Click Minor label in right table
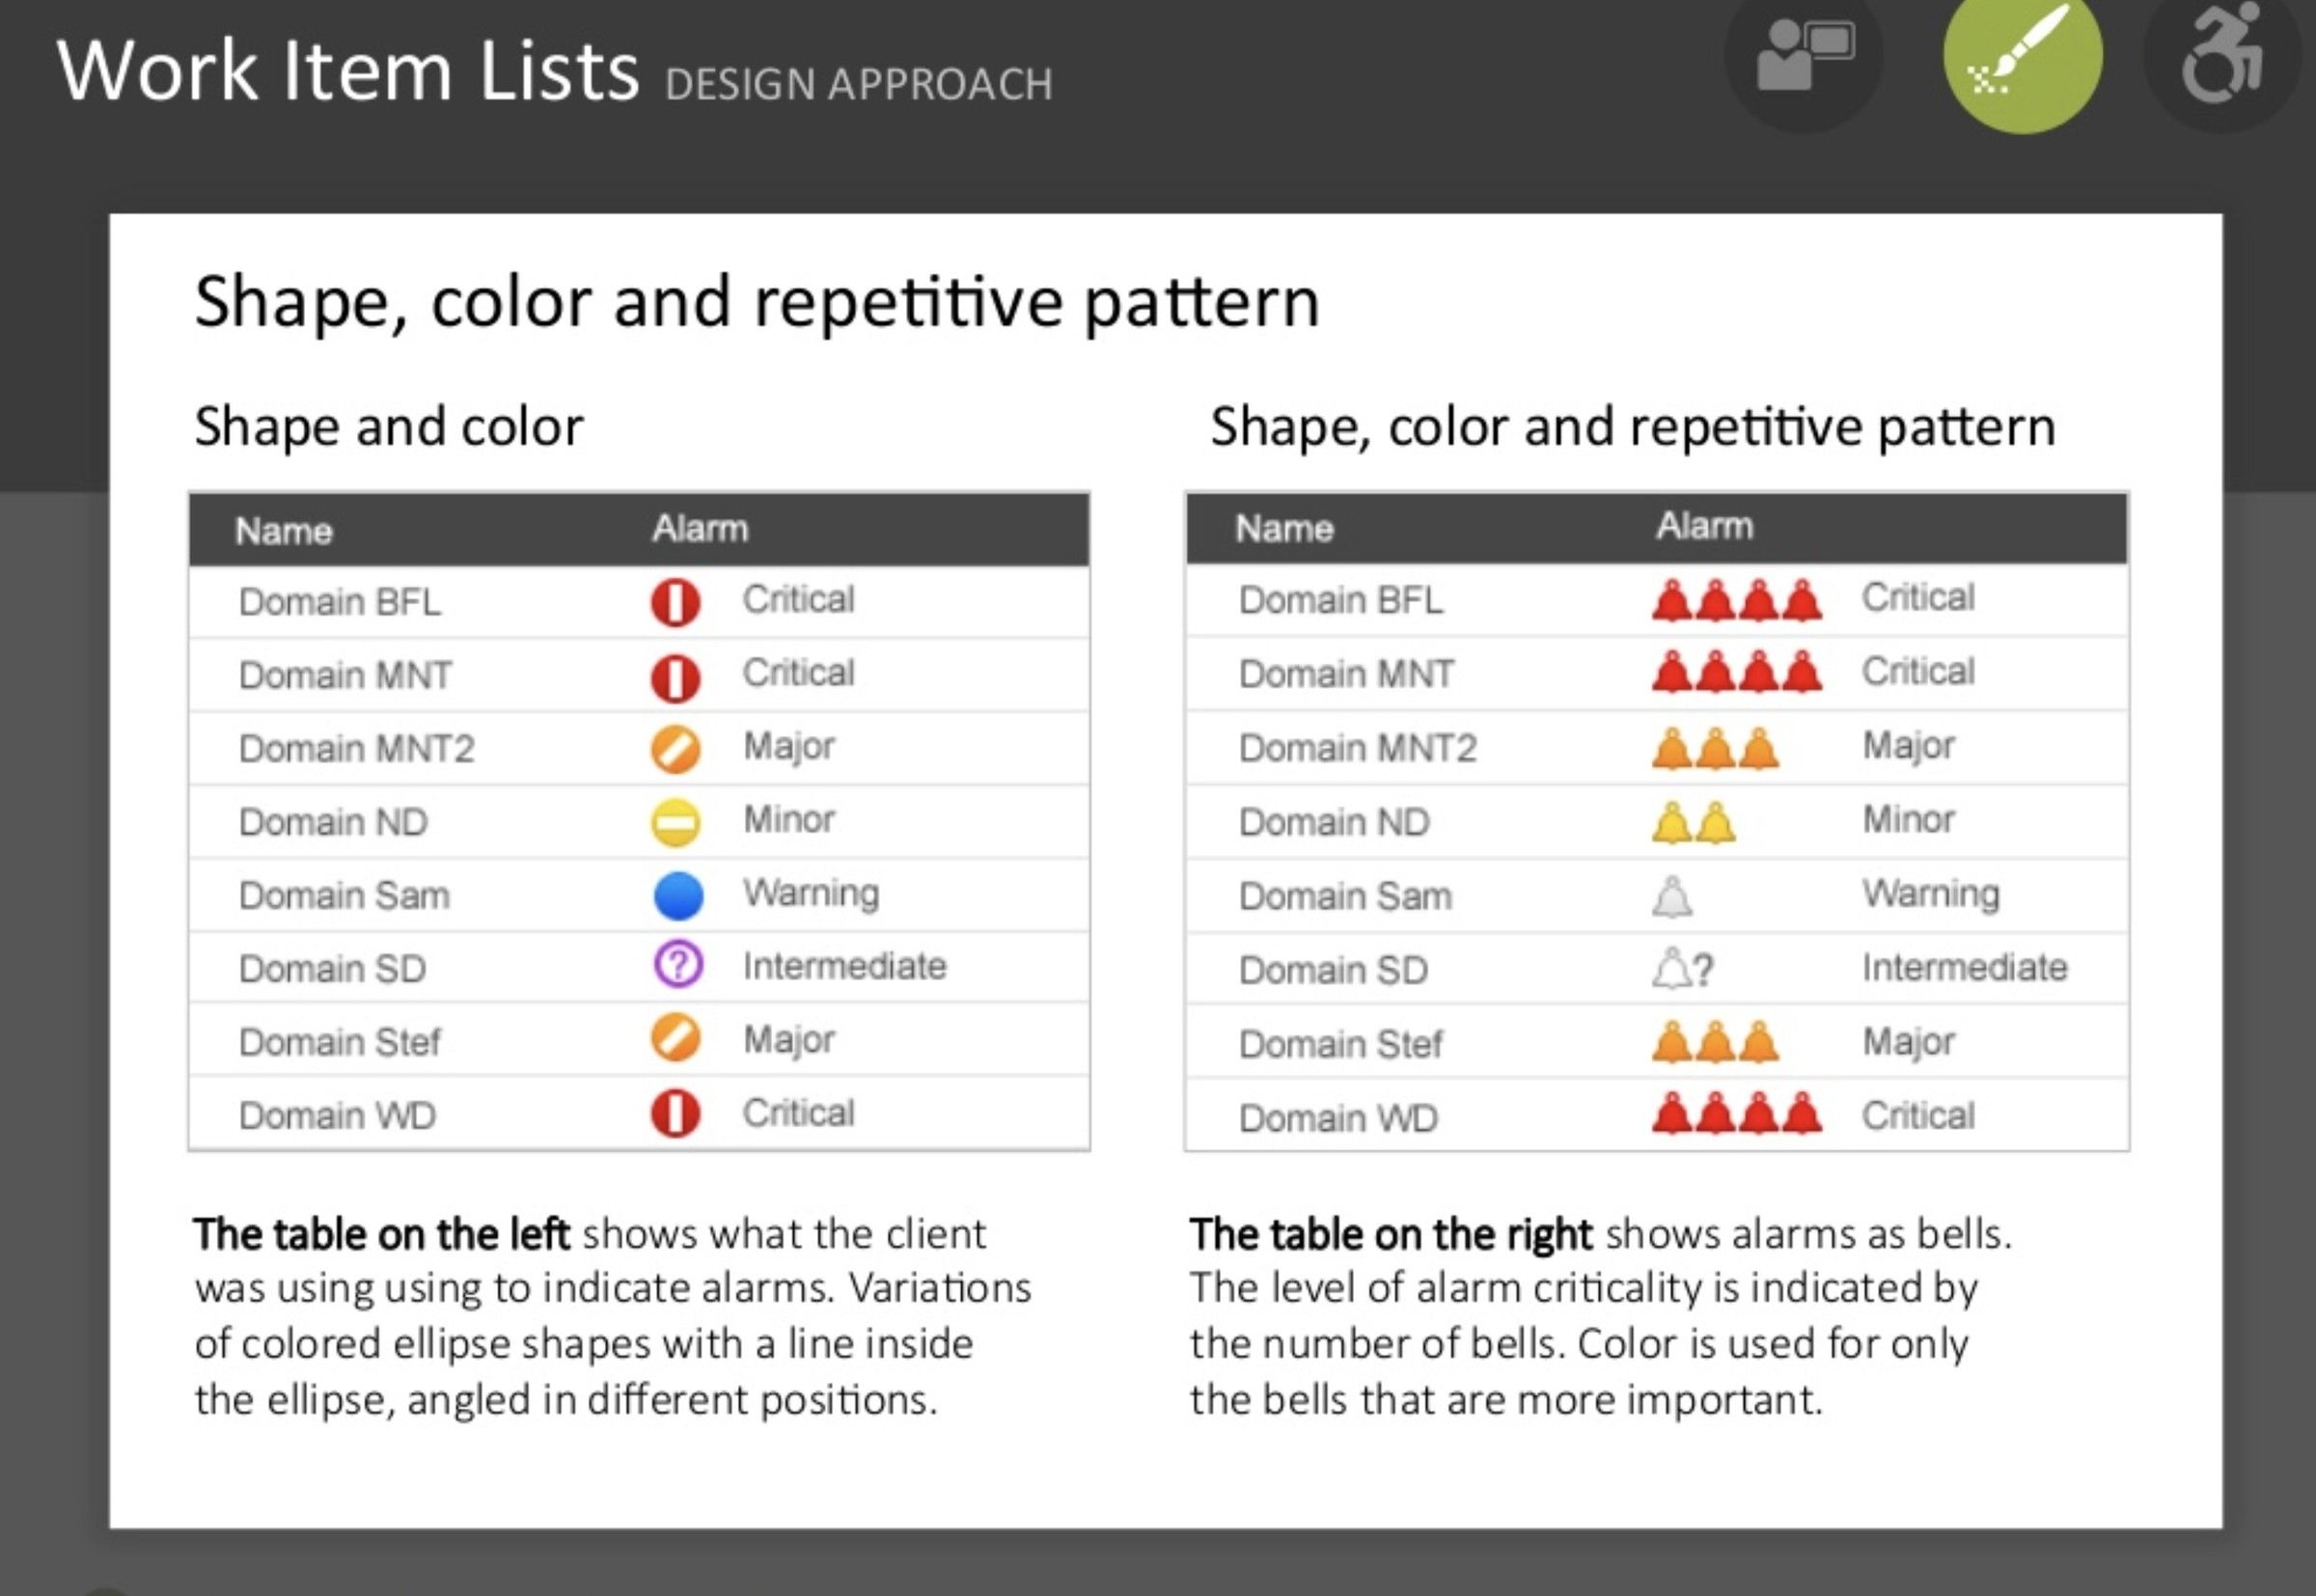 pyautogui.click(x=1909, y=820)
